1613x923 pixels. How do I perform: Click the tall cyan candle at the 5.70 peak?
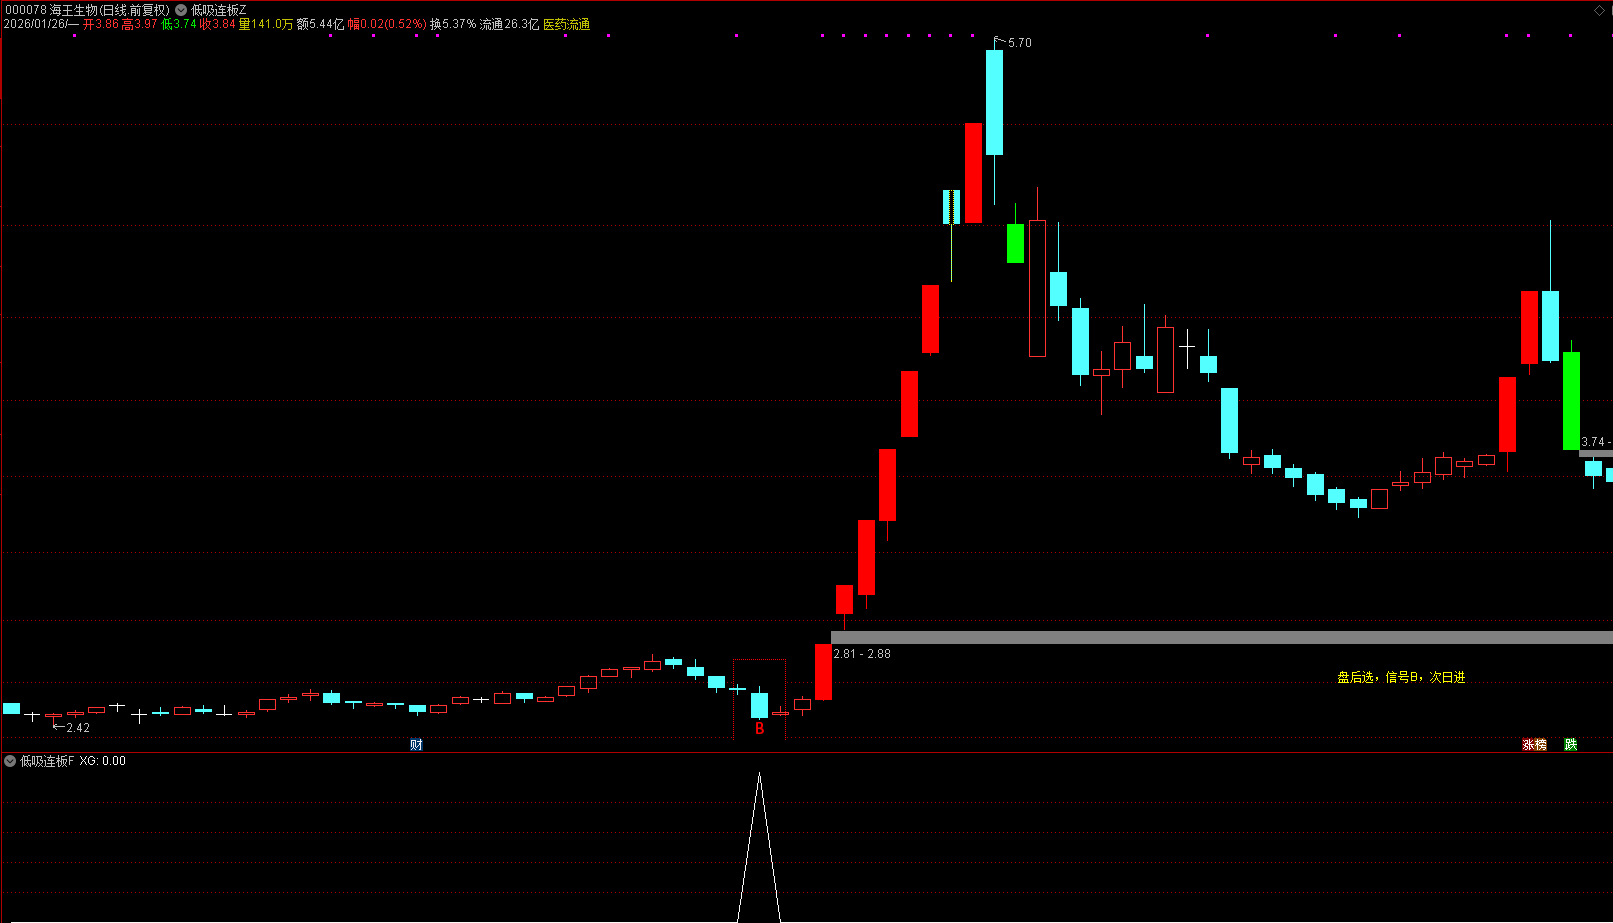tap(994, 103)
